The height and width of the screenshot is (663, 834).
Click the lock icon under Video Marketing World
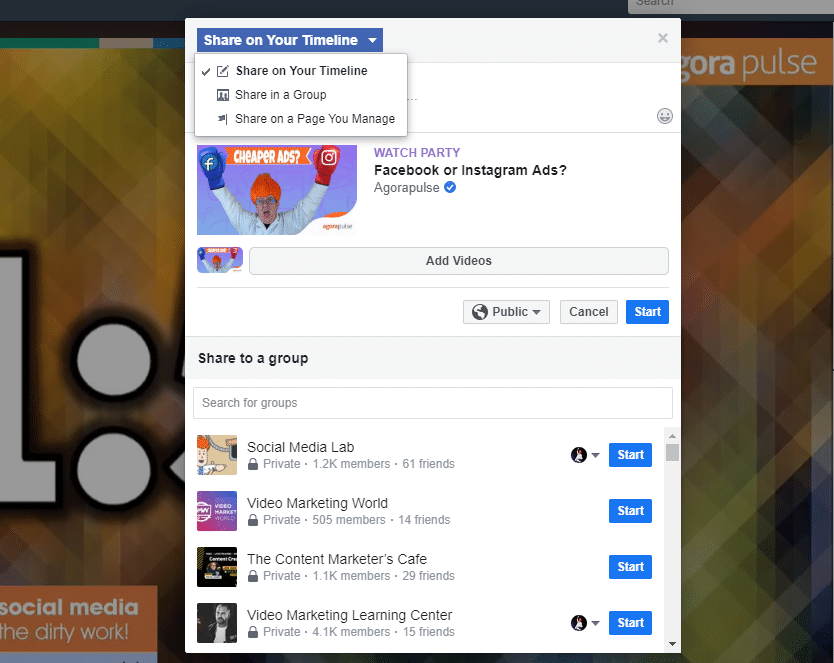253,520
